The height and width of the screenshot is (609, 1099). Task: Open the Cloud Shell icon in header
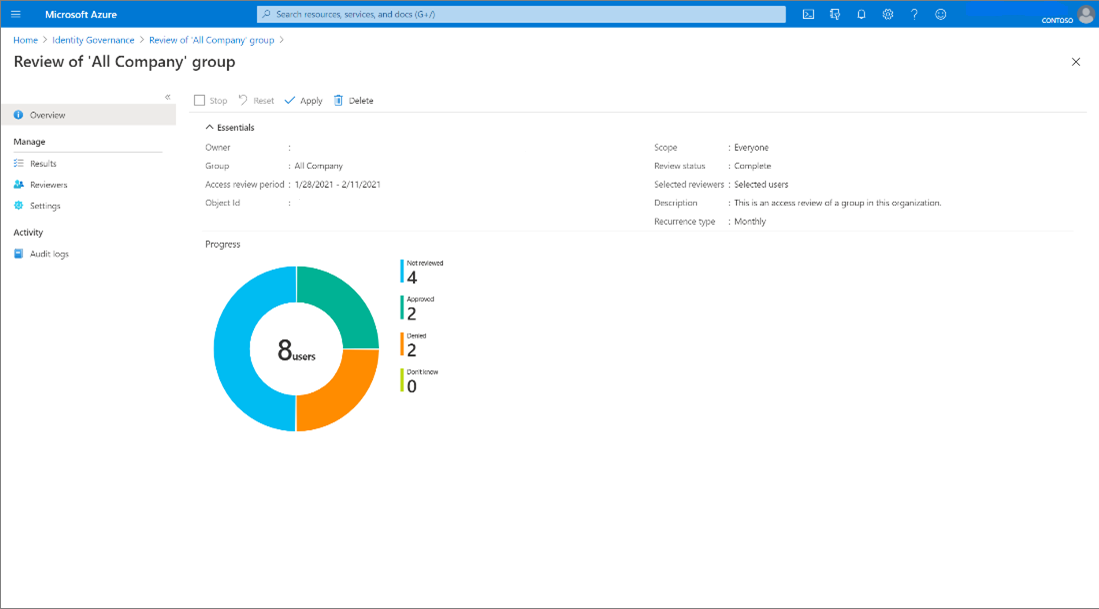click(x=808, y=15)
